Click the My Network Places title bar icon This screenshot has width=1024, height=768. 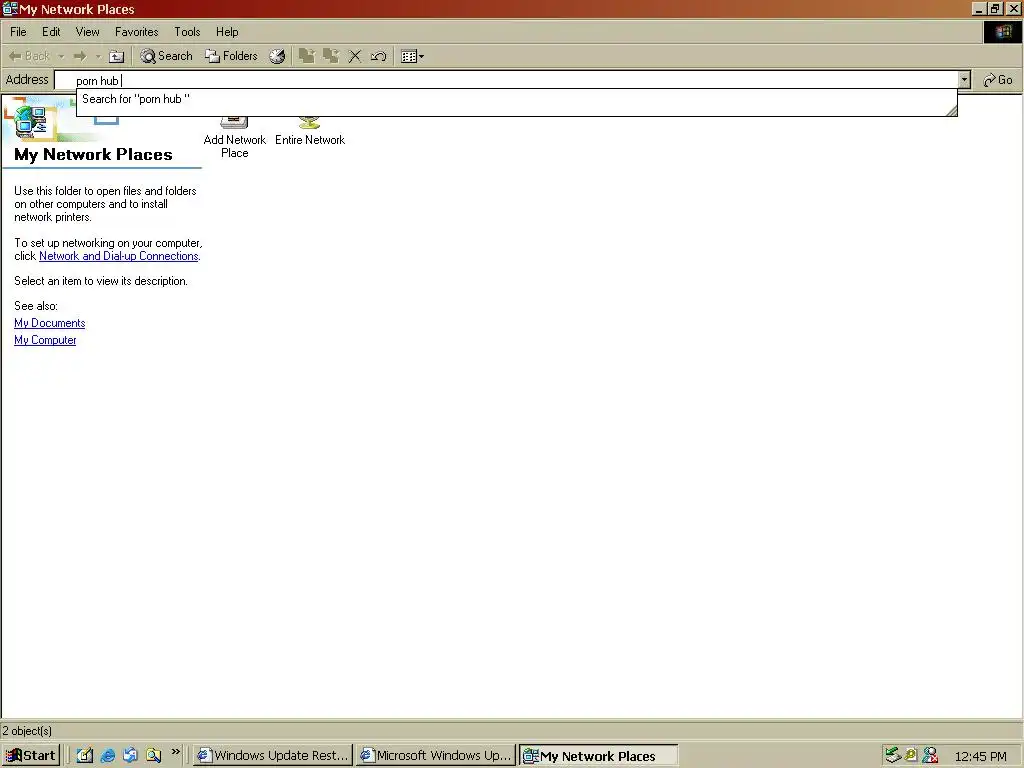pos(10,9)
